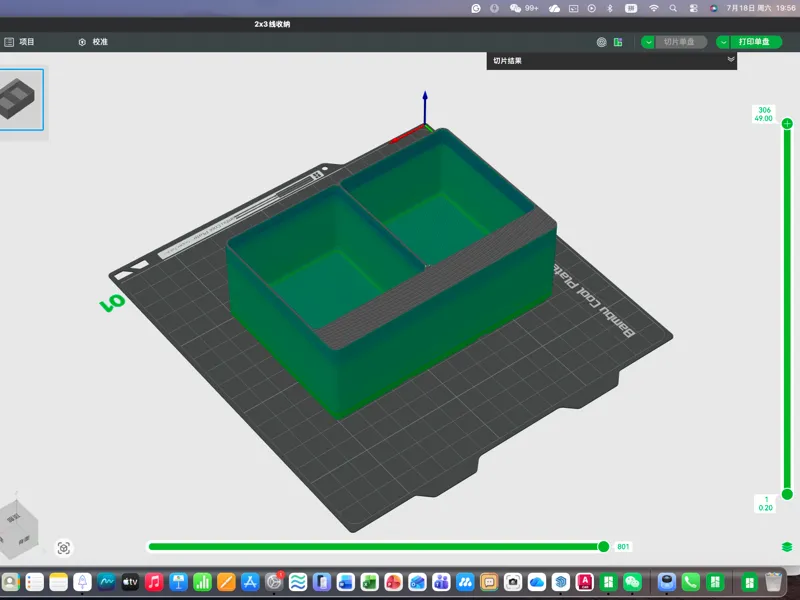Open Spotlight search in menu bar
The width and height of the screenshot is (800, 600).
coord(673,8)
